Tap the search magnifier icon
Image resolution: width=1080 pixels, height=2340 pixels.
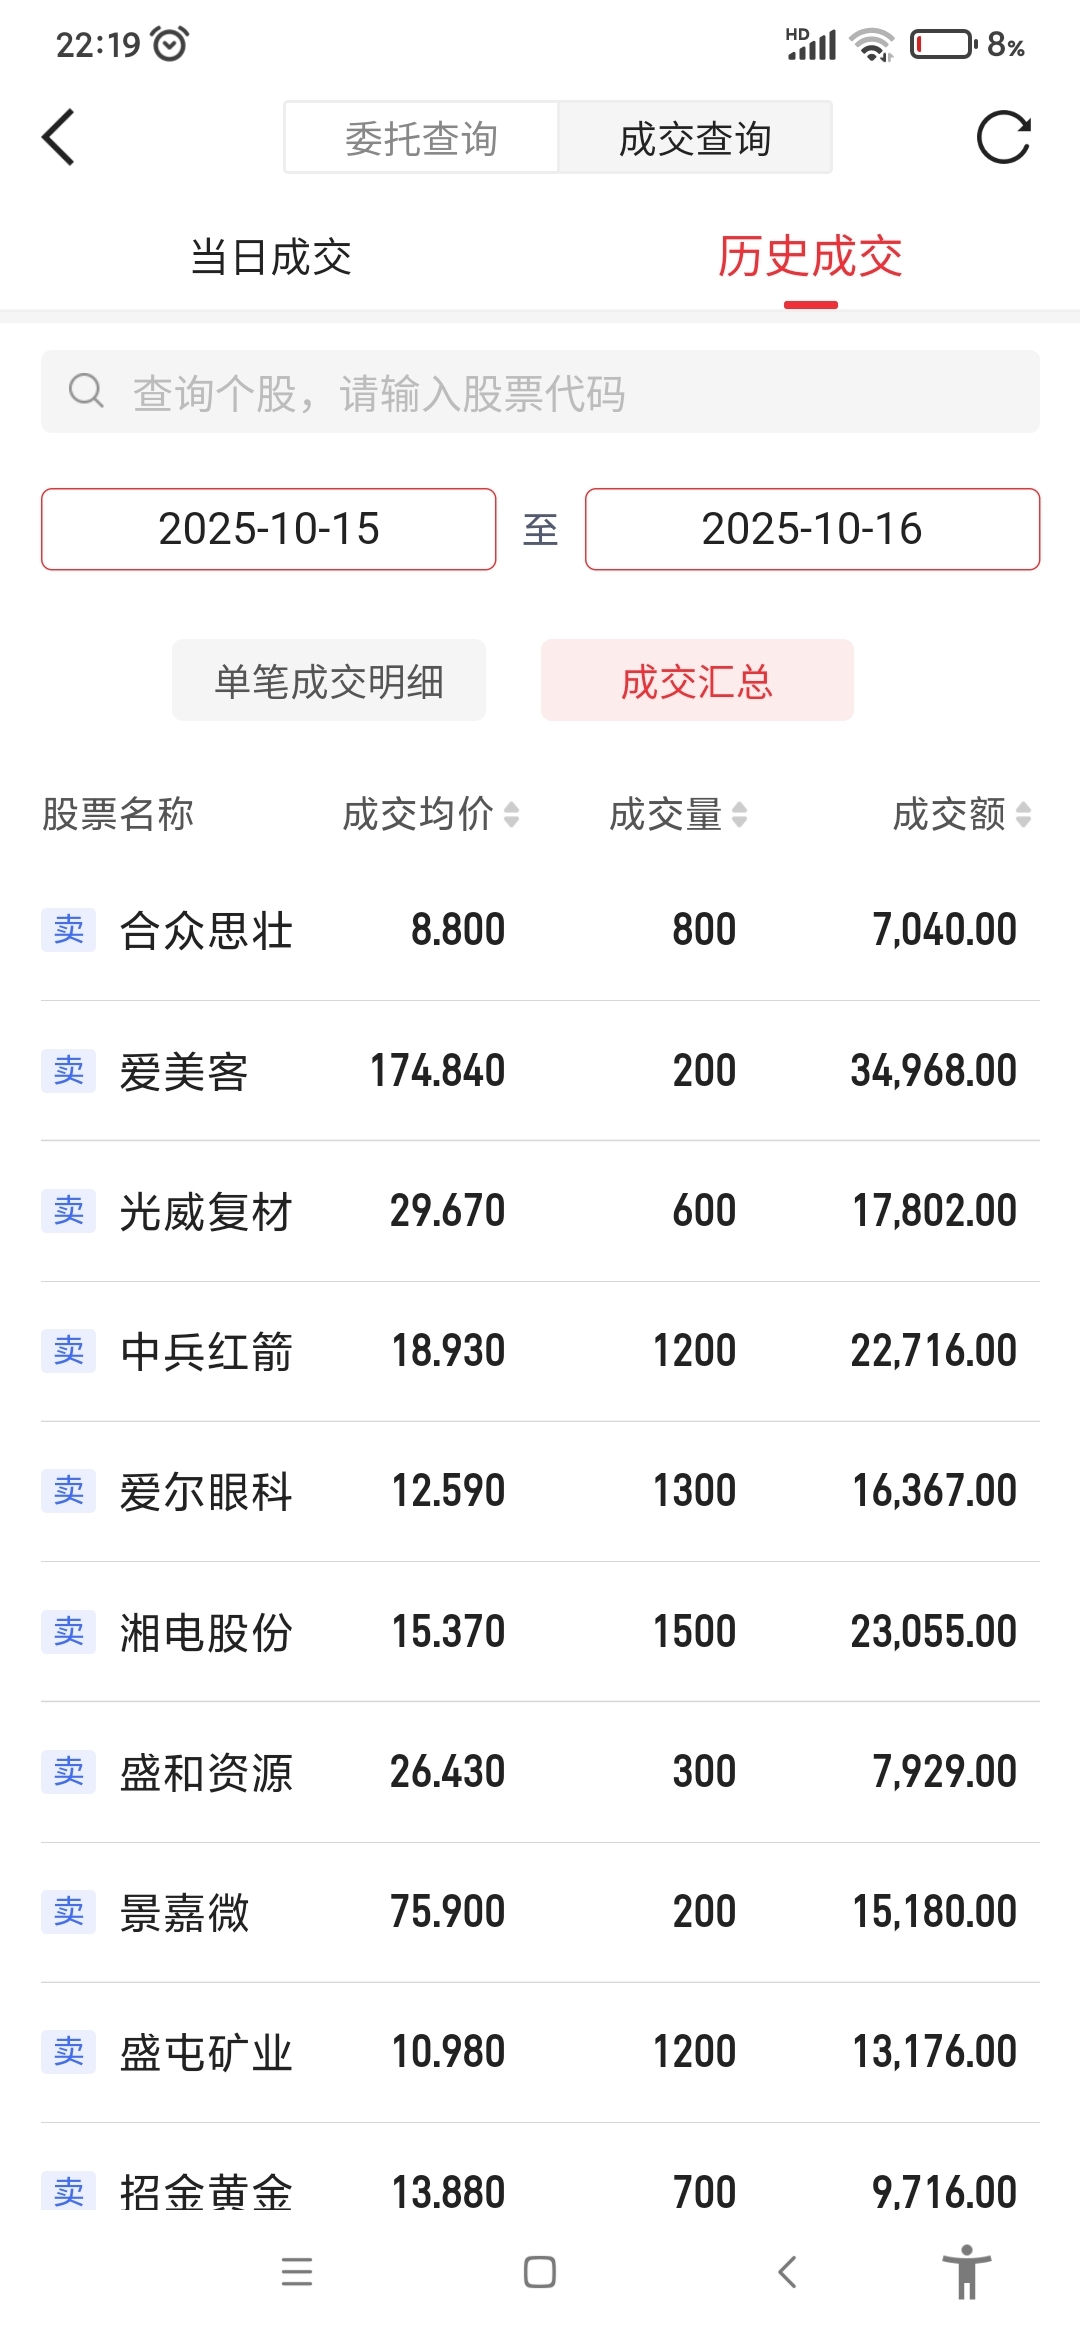click(86, 391)
